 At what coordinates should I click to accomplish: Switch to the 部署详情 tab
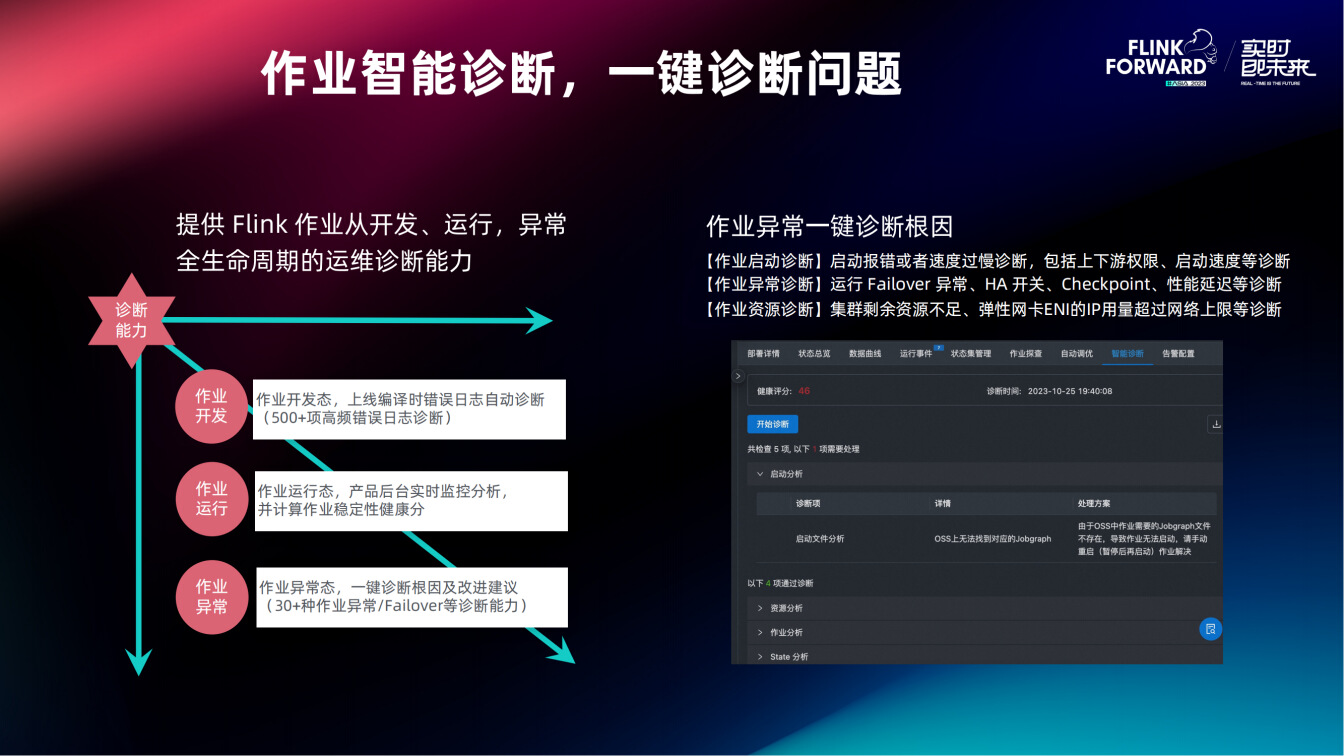tap(763, 354)
